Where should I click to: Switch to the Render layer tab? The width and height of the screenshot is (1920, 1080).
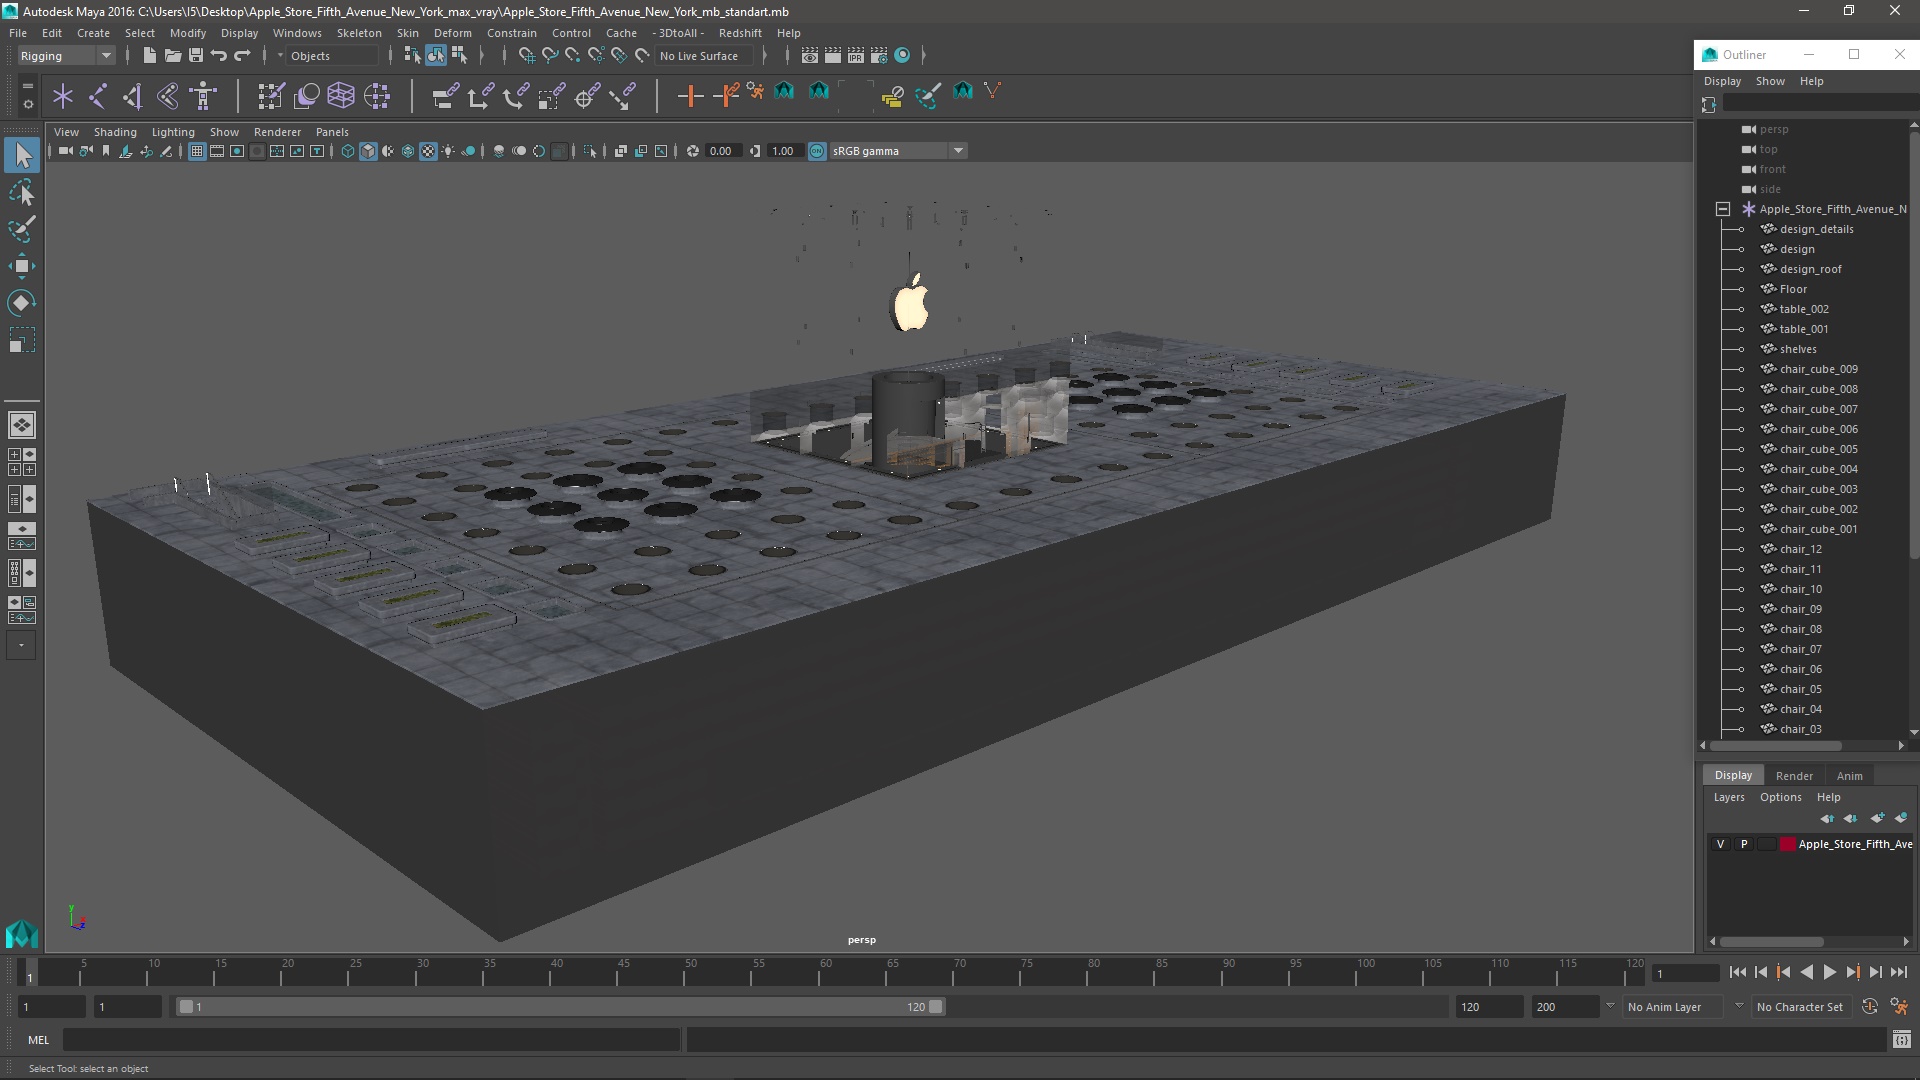click(1794, 776)
